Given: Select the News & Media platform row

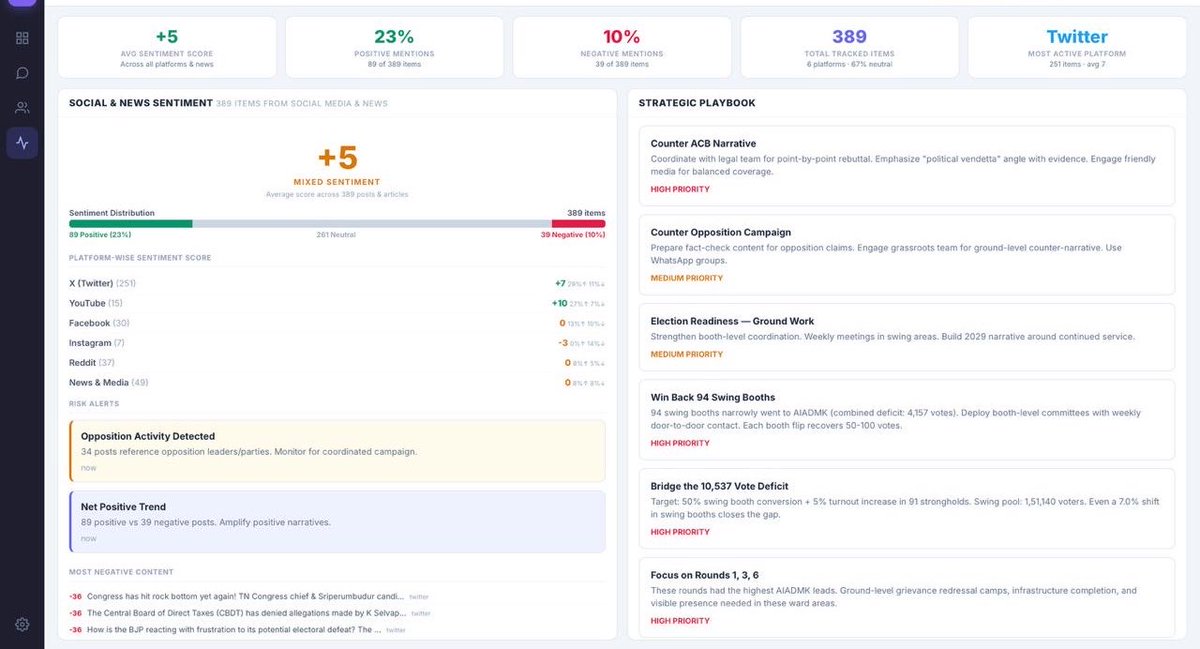Looking at the screenshot, I should [x=337, y=383].
